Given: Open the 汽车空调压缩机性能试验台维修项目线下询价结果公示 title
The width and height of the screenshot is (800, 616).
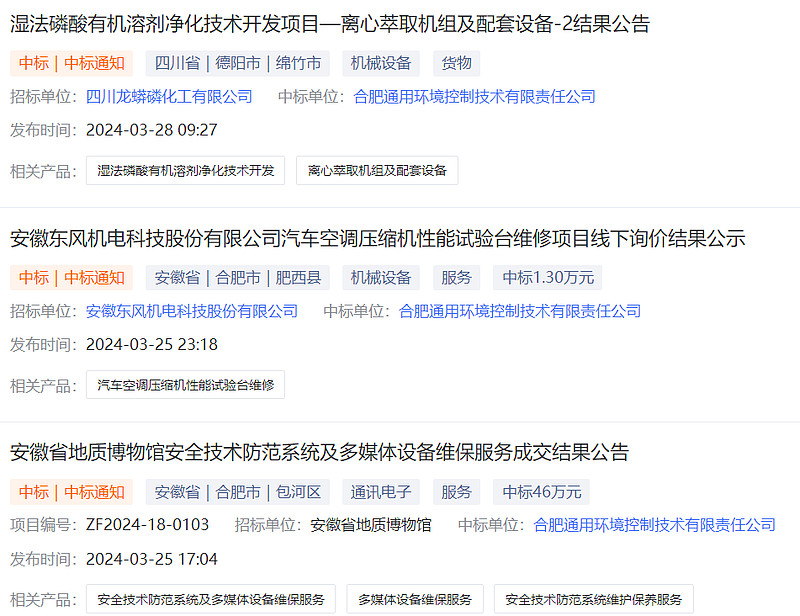Looking at the screenshot, I should (x=378, y=238).
